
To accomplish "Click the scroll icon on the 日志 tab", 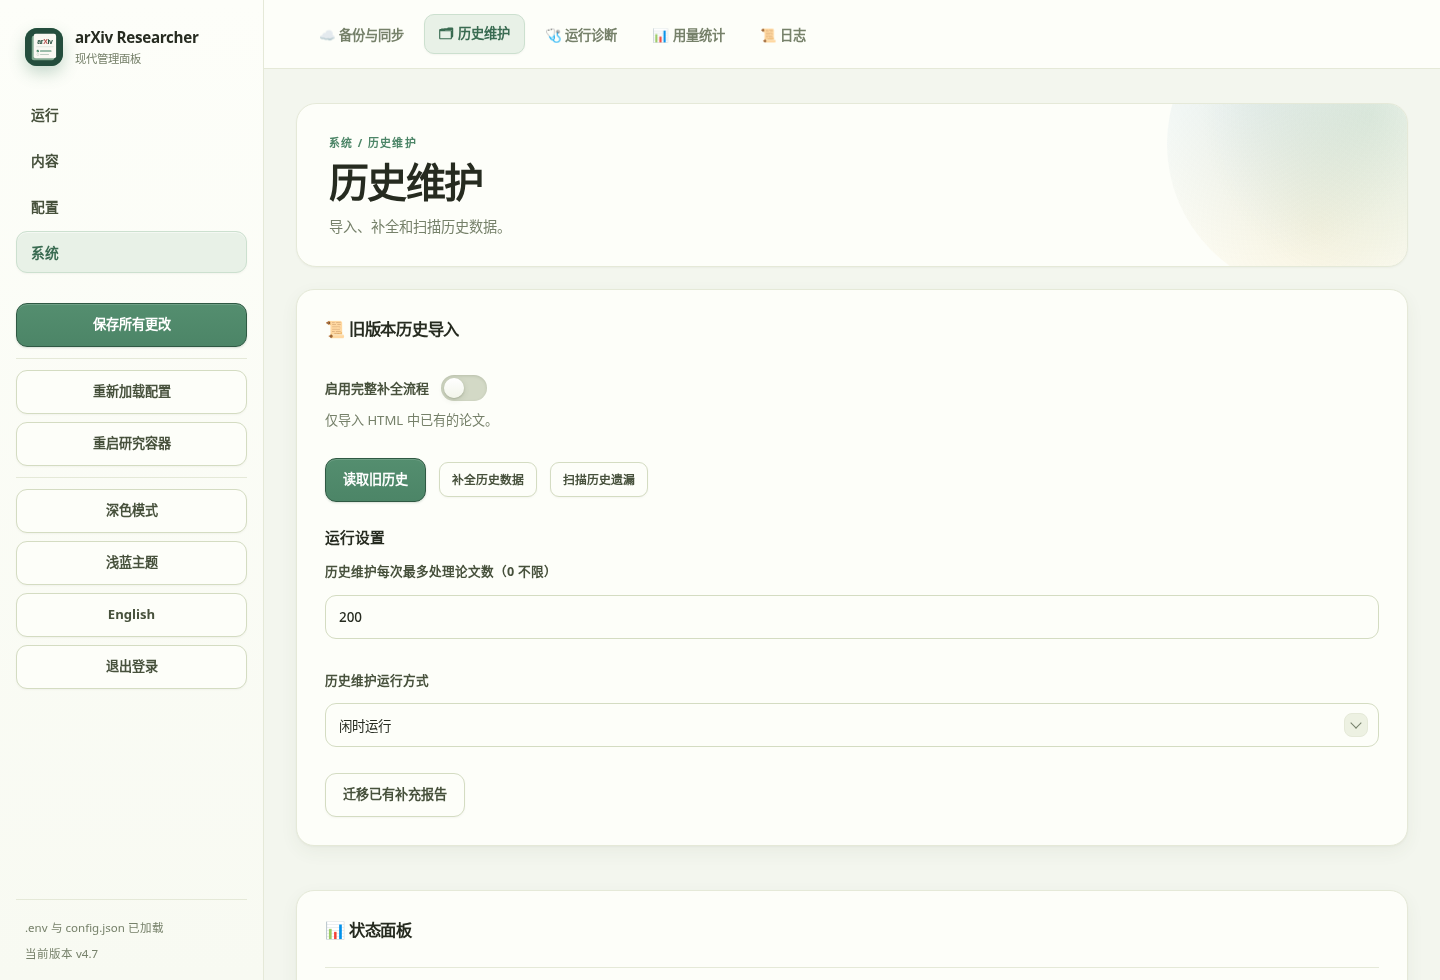I will tap(768, 35).
